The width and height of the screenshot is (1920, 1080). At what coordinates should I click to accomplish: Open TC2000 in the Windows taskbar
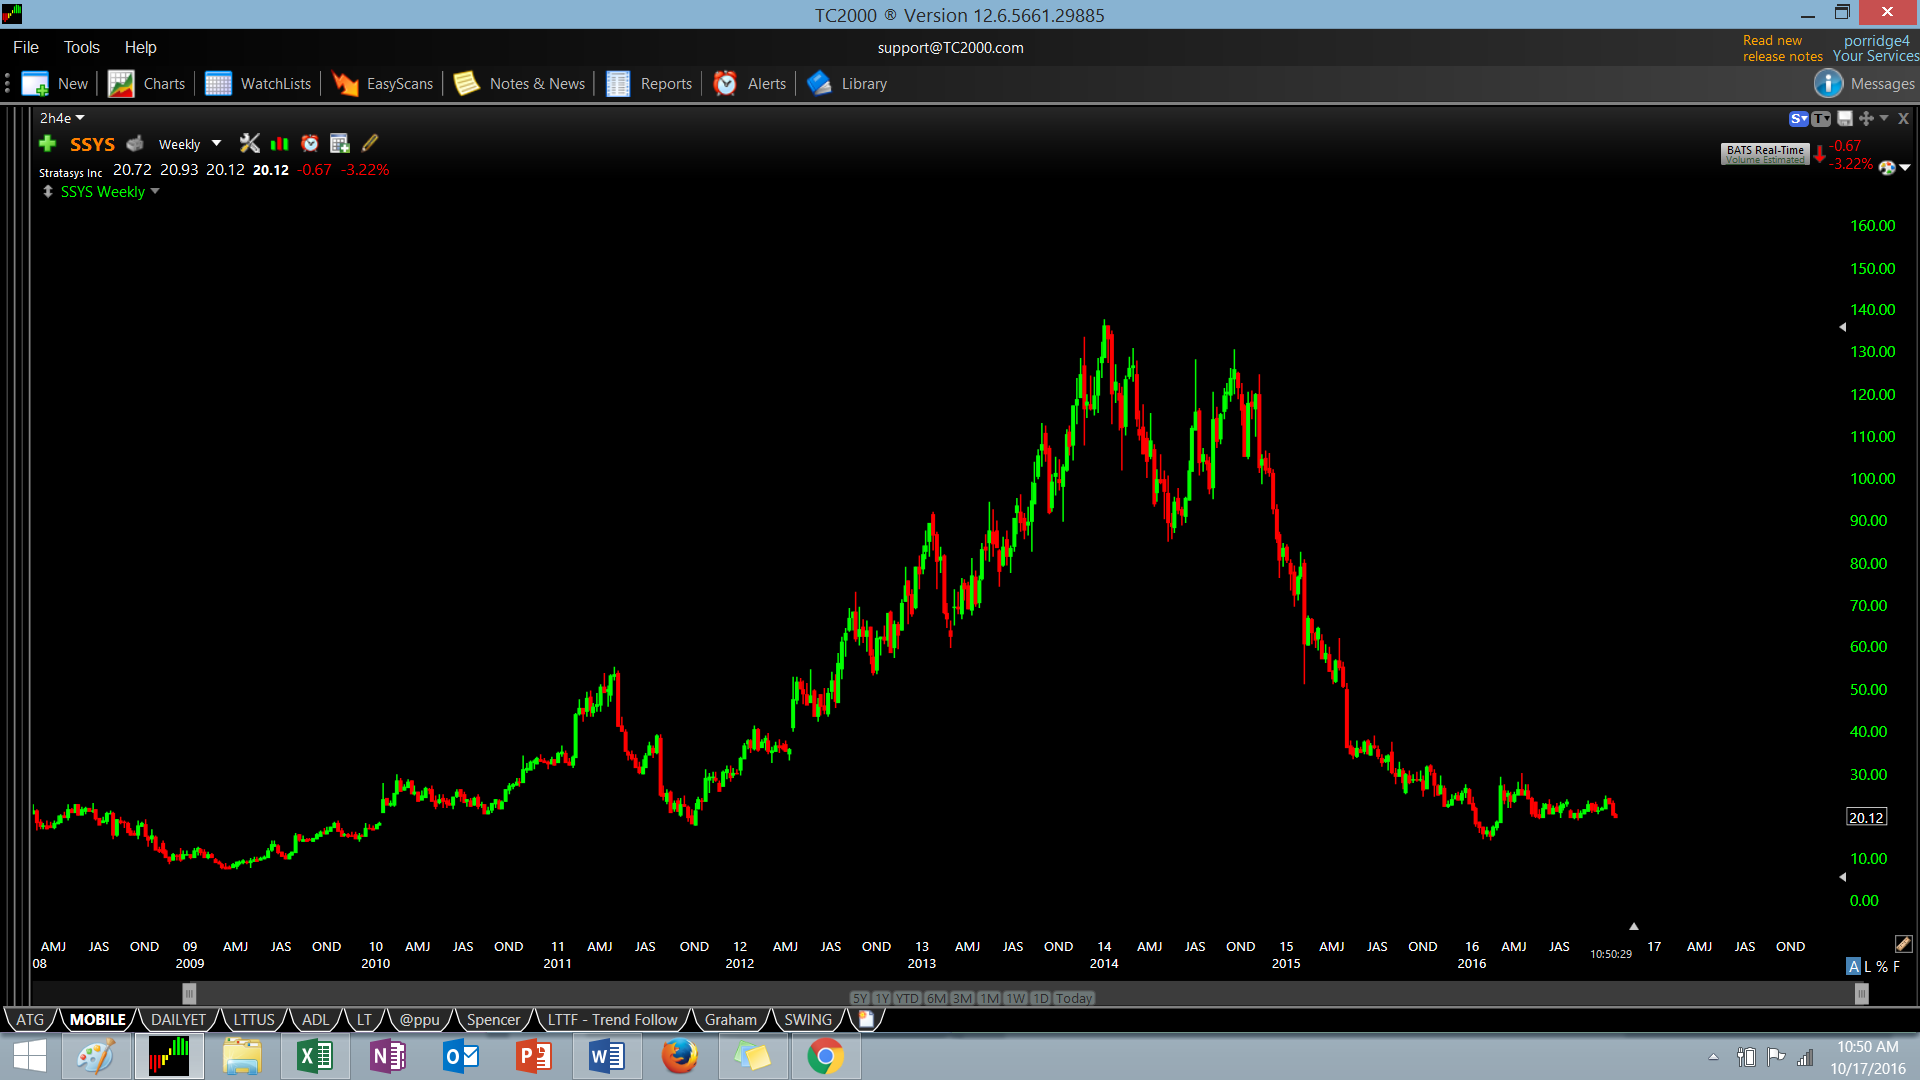tap(169, 1056)
